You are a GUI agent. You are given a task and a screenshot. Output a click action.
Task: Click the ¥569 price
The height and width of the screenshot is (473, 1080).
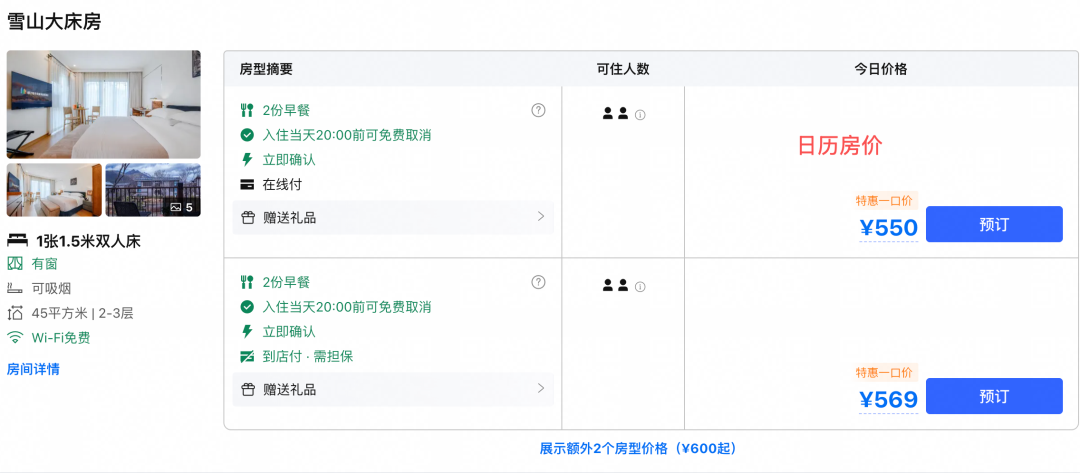click(889, 399)
